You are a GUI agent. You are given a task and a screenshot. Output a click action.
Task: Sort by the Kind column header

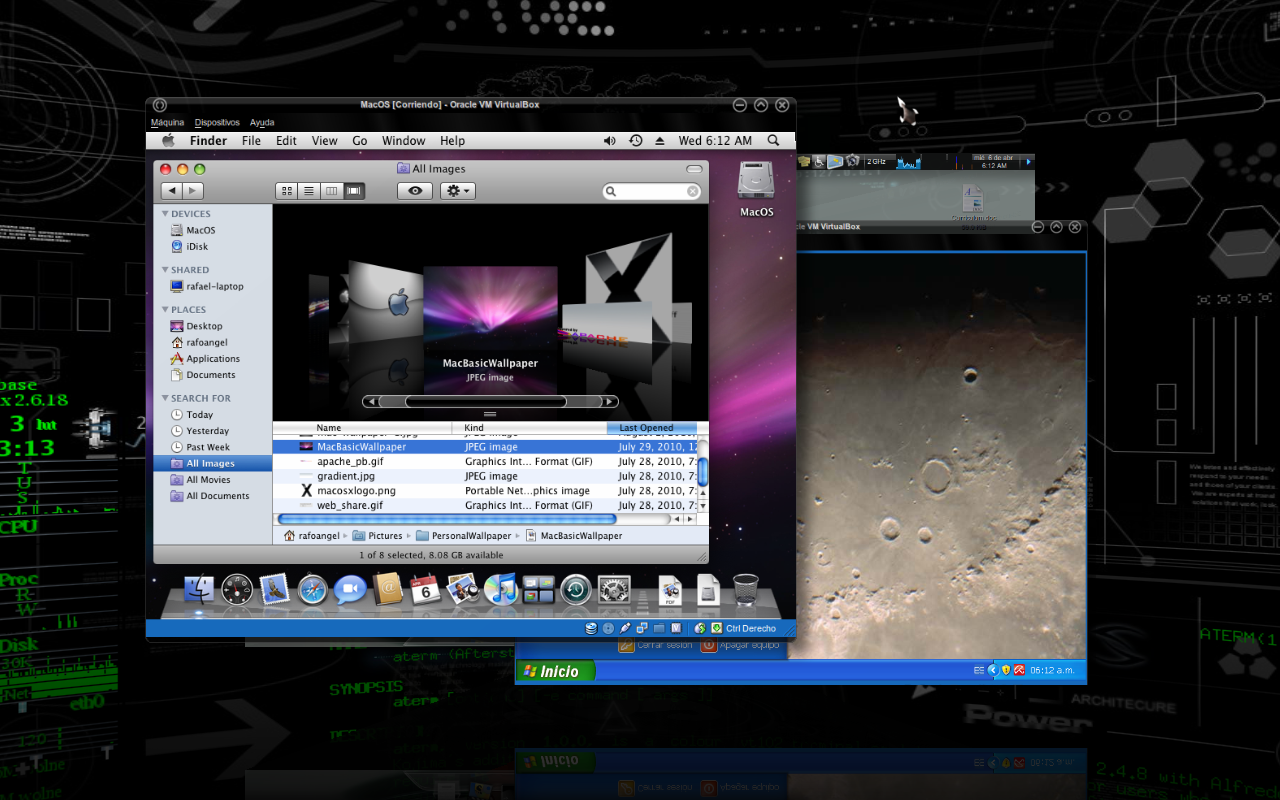point(530,428)
